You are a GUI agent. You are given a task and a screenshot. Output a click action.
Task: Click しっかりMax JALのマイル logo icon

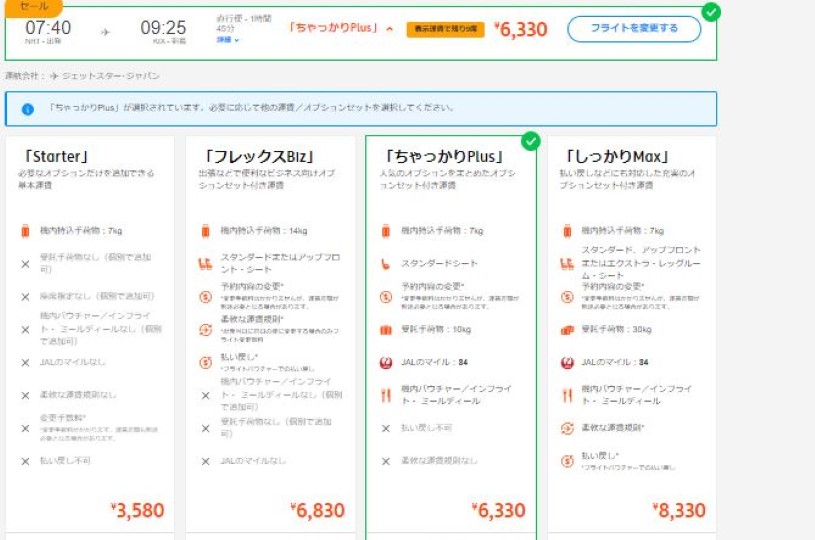567,363
